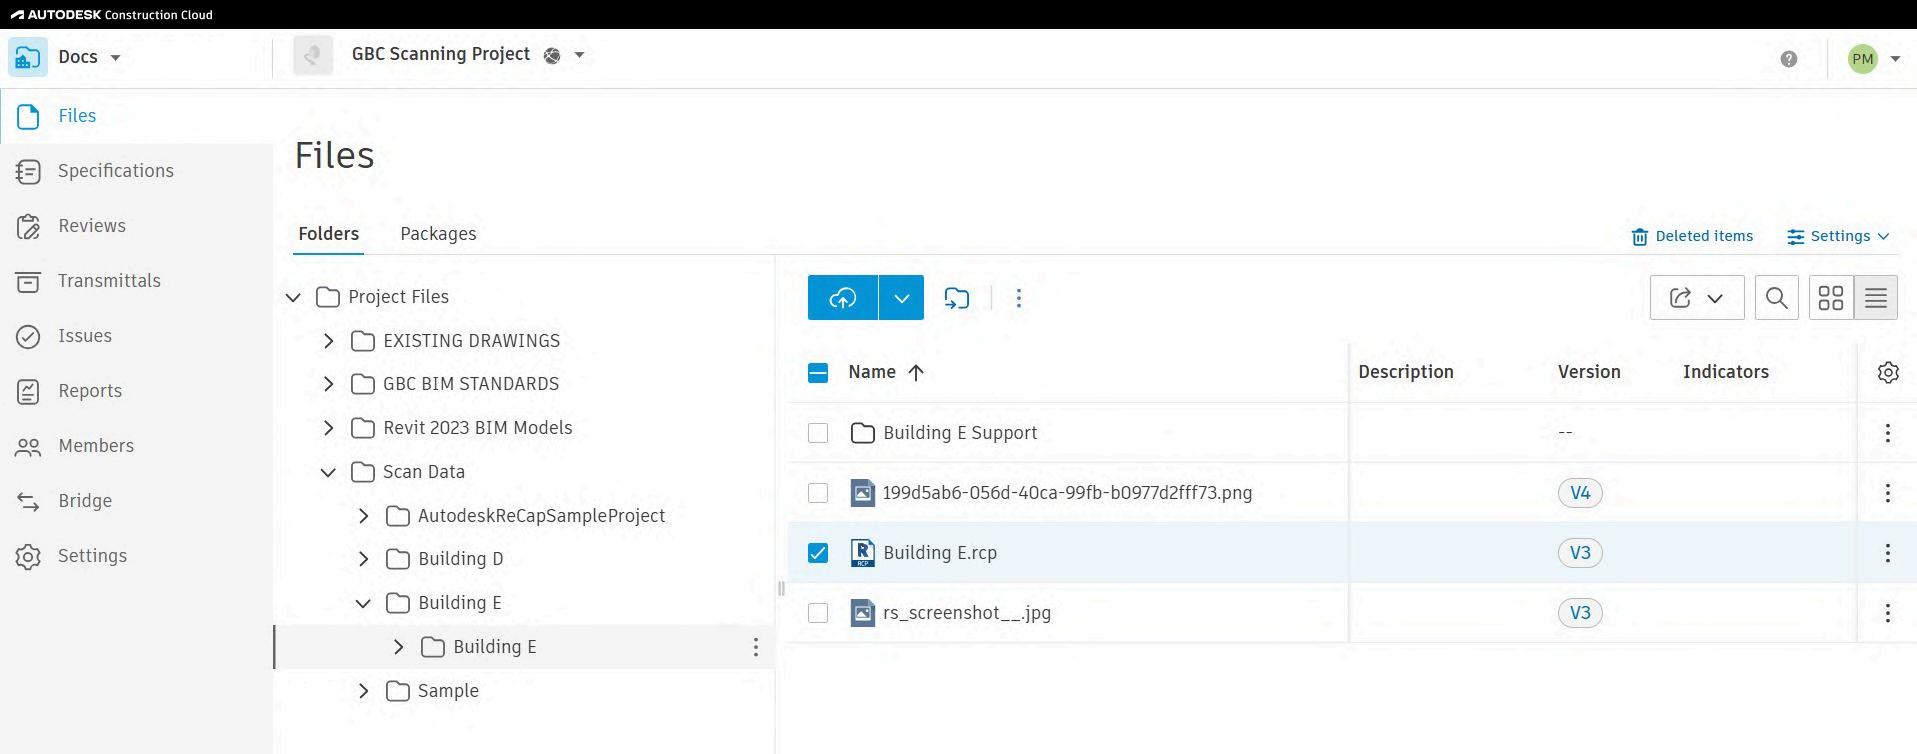Check the Building E Support row checkbox
Screen dimensions: 1917x754
coord(818,433)
